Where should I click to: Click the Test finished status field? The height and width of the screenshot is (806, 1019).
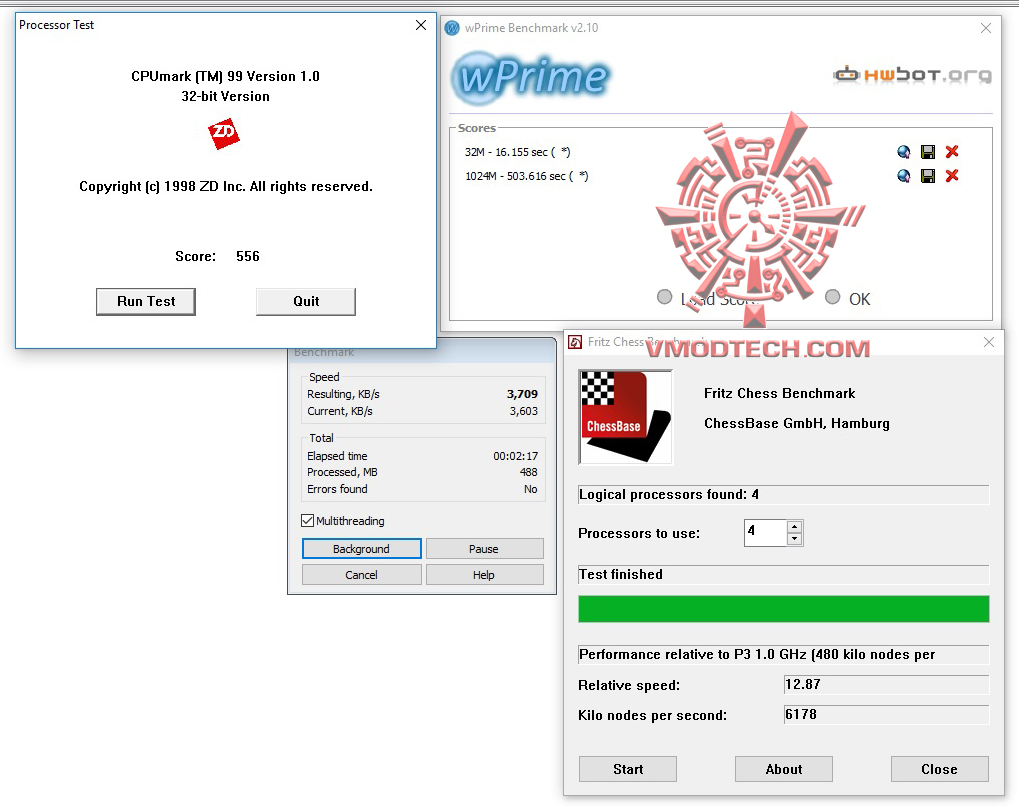[x=784, y=575]
